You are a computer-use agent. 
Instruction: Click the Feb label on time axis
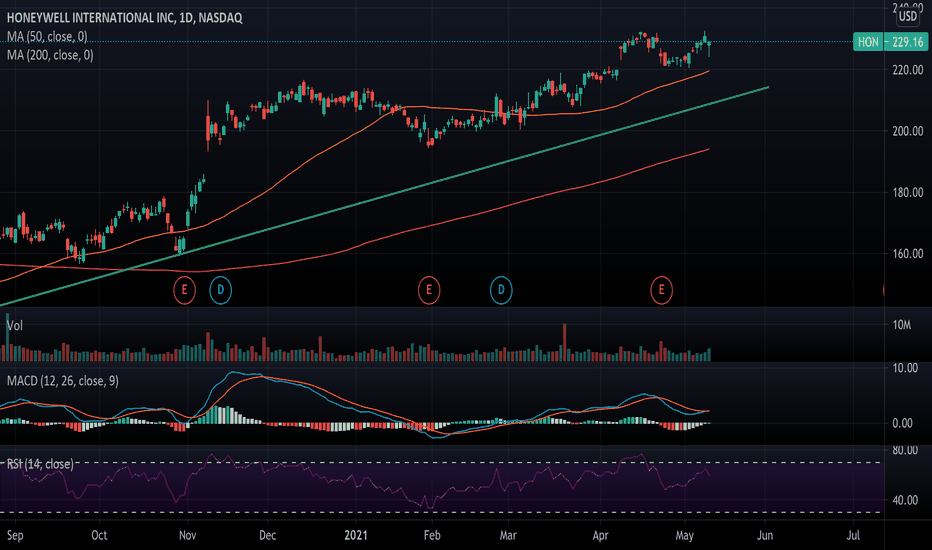[x=432, y=535]
